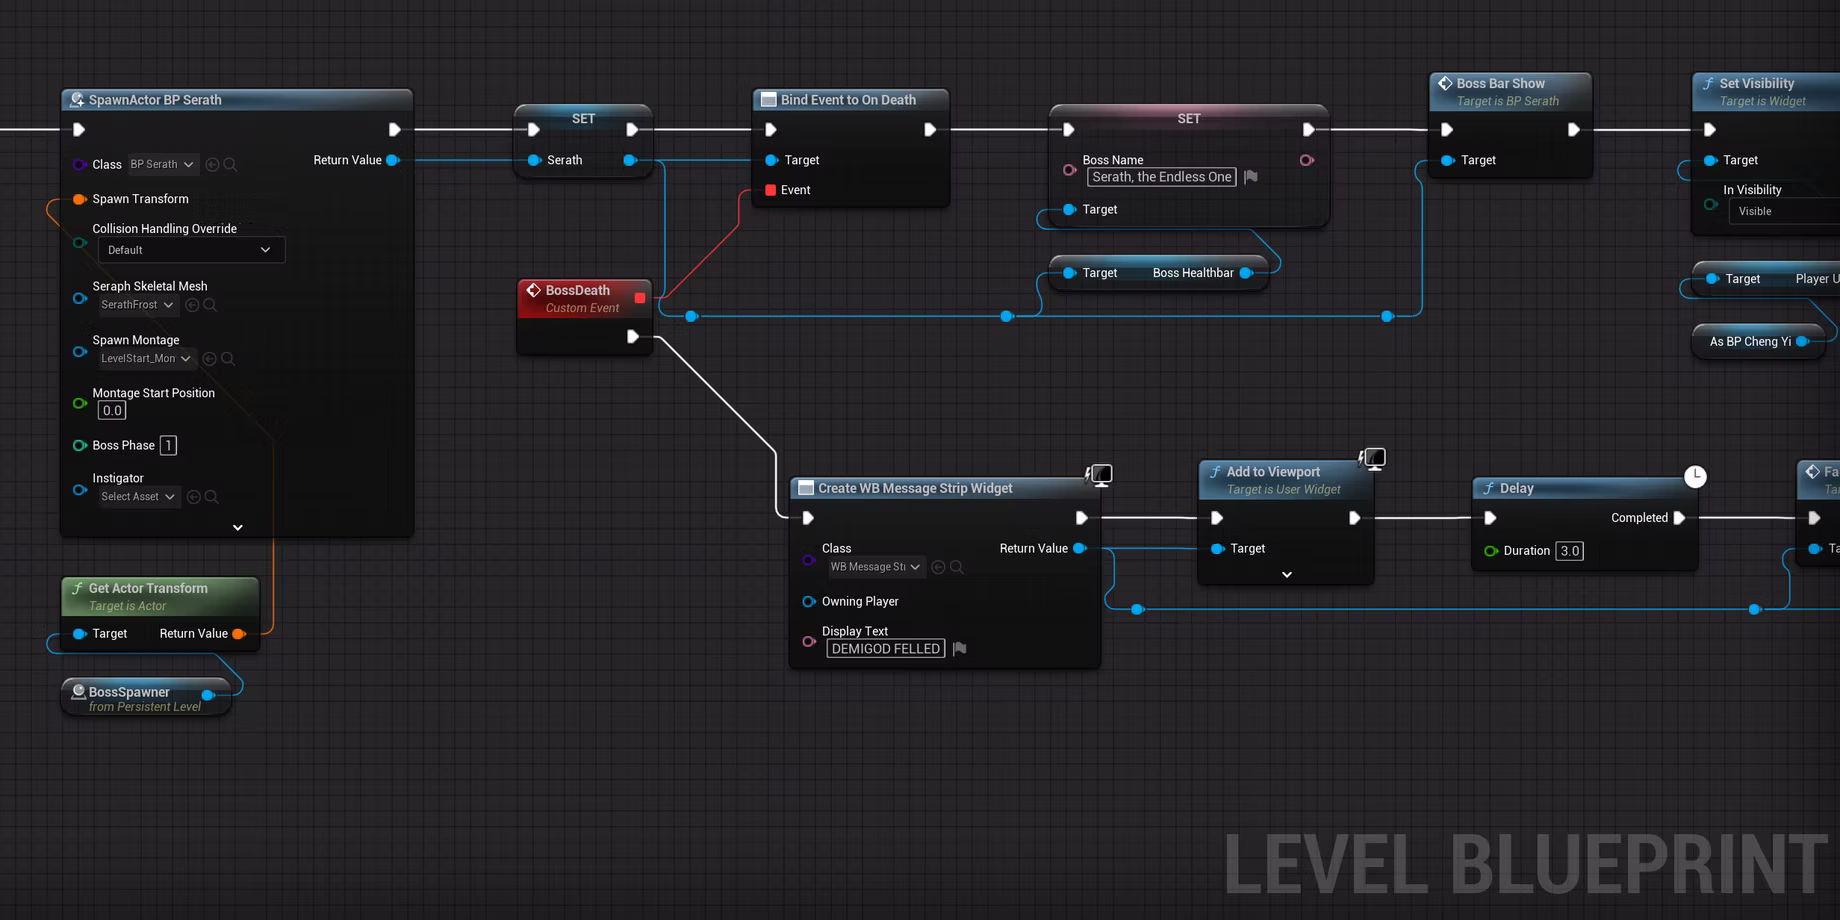1840x920 pixels.
Task: Click the Serath SET node output pin
Action: point(630,160)
